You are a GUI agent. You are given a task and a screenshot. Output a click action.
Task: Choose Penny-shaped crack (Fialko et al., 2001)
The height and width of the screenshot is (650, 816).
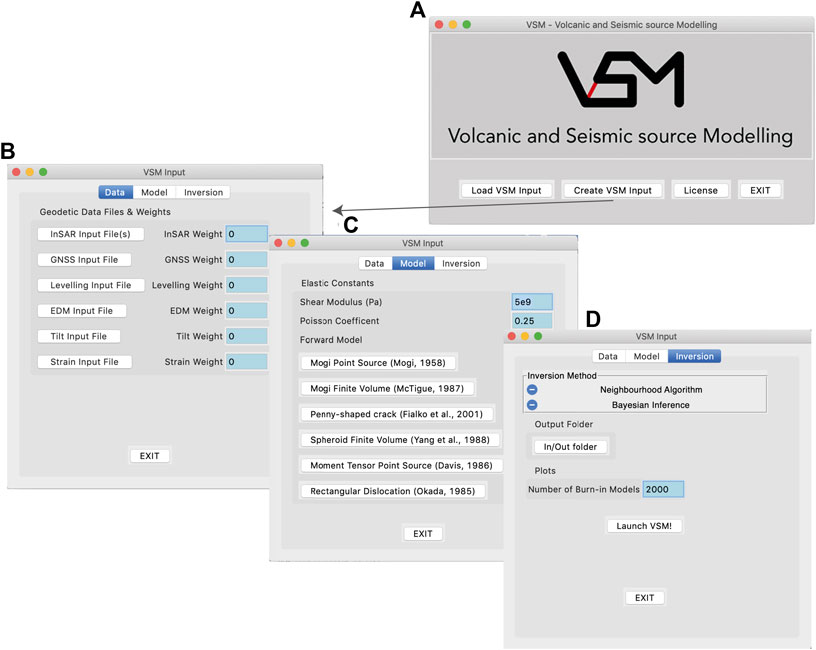coord(397,414)
